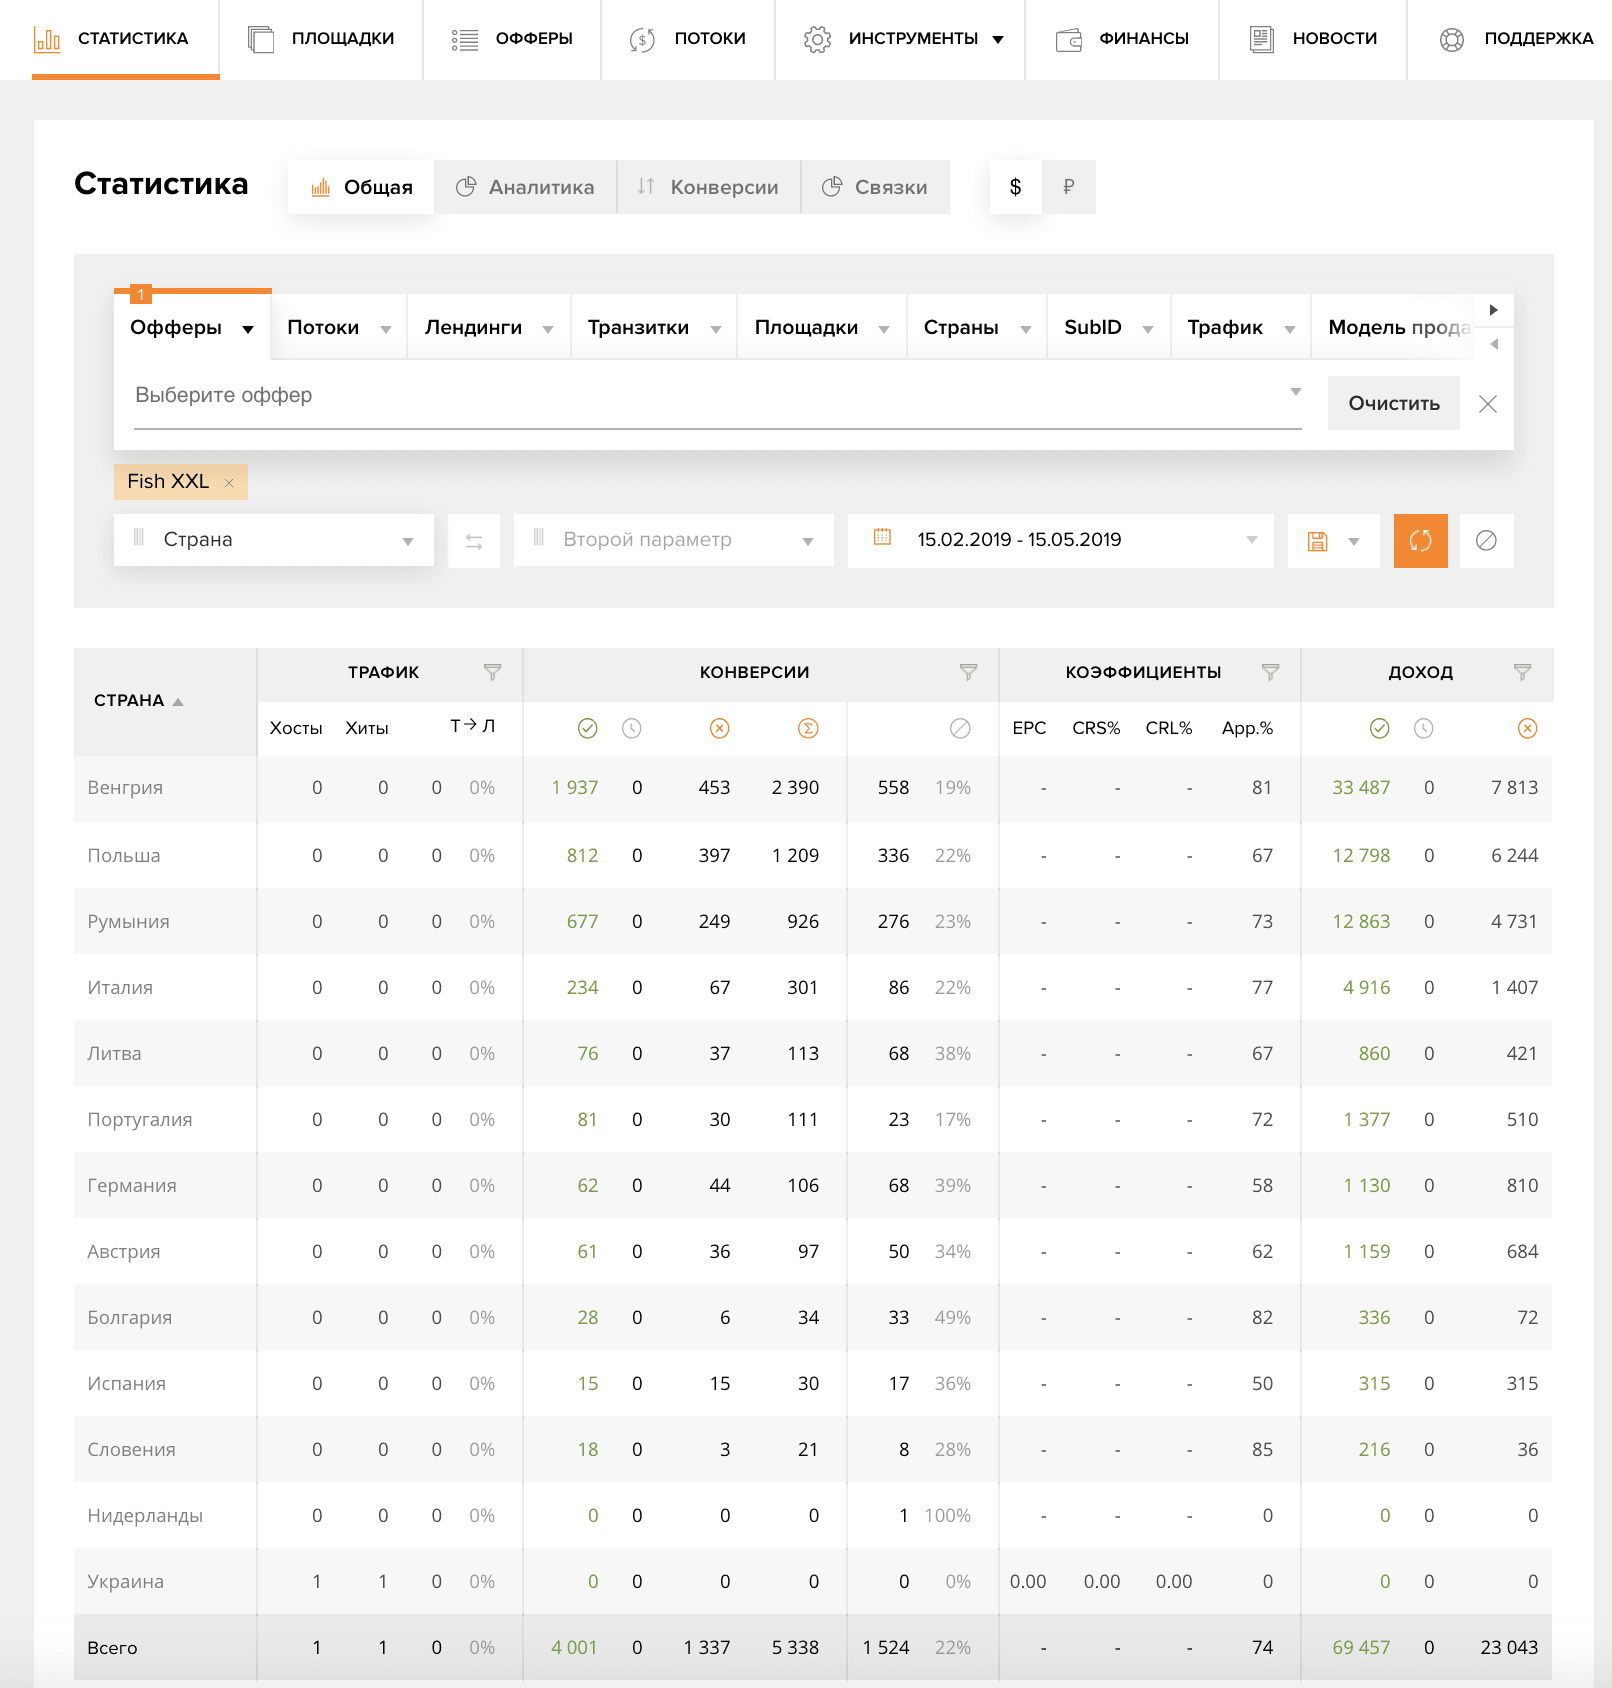This screenshot has height=1688, width=1612.
Task: Click the calendar icon in date field
Action: pos(882,537)
